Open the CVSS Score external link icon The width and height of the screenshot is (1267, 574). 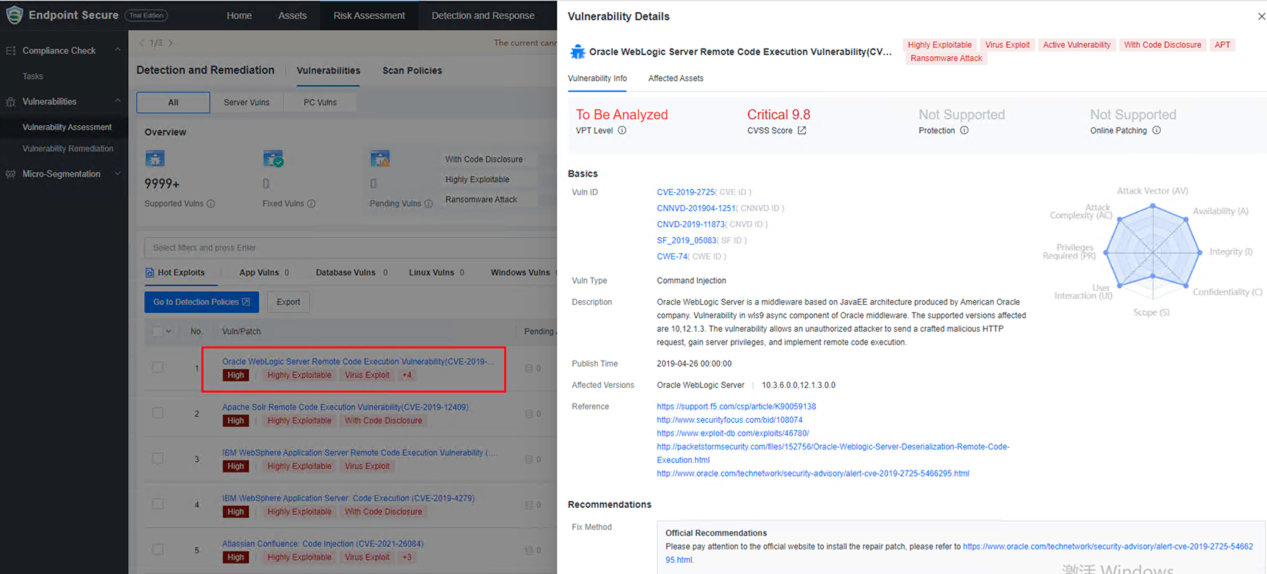[x=802, y=131]
